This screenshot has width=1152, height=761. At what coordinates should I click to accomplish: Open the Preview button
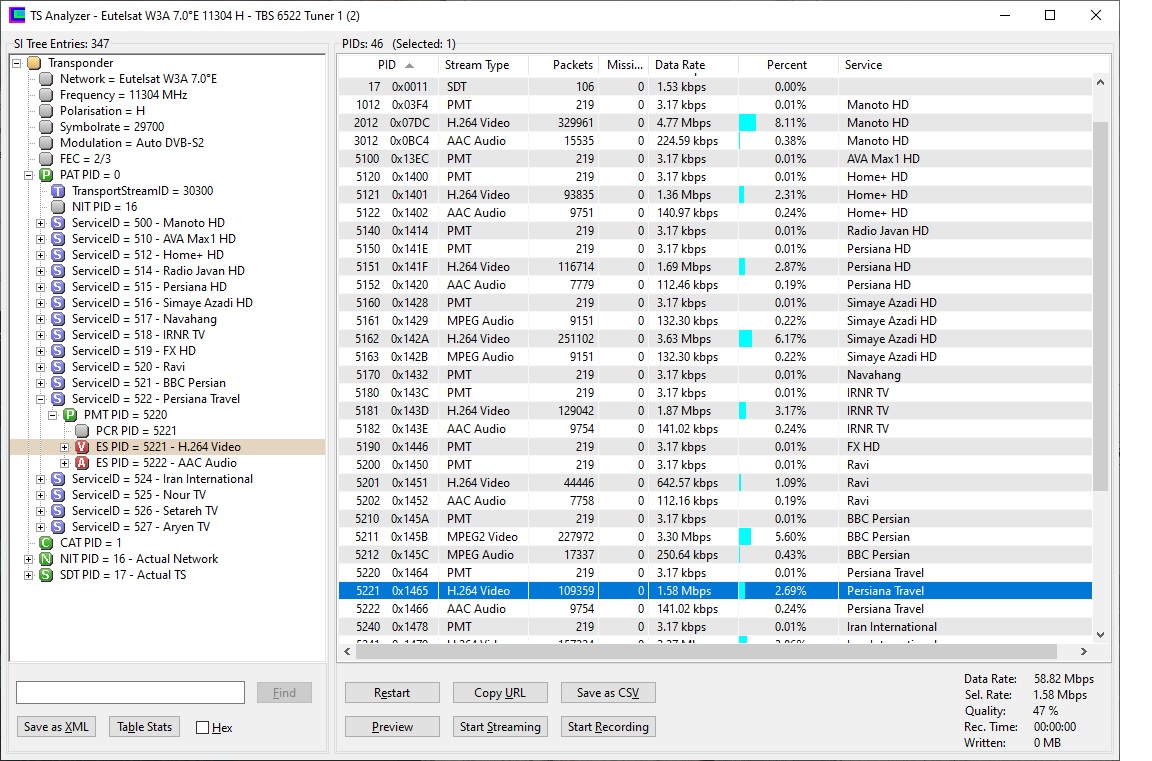point(392,726)
